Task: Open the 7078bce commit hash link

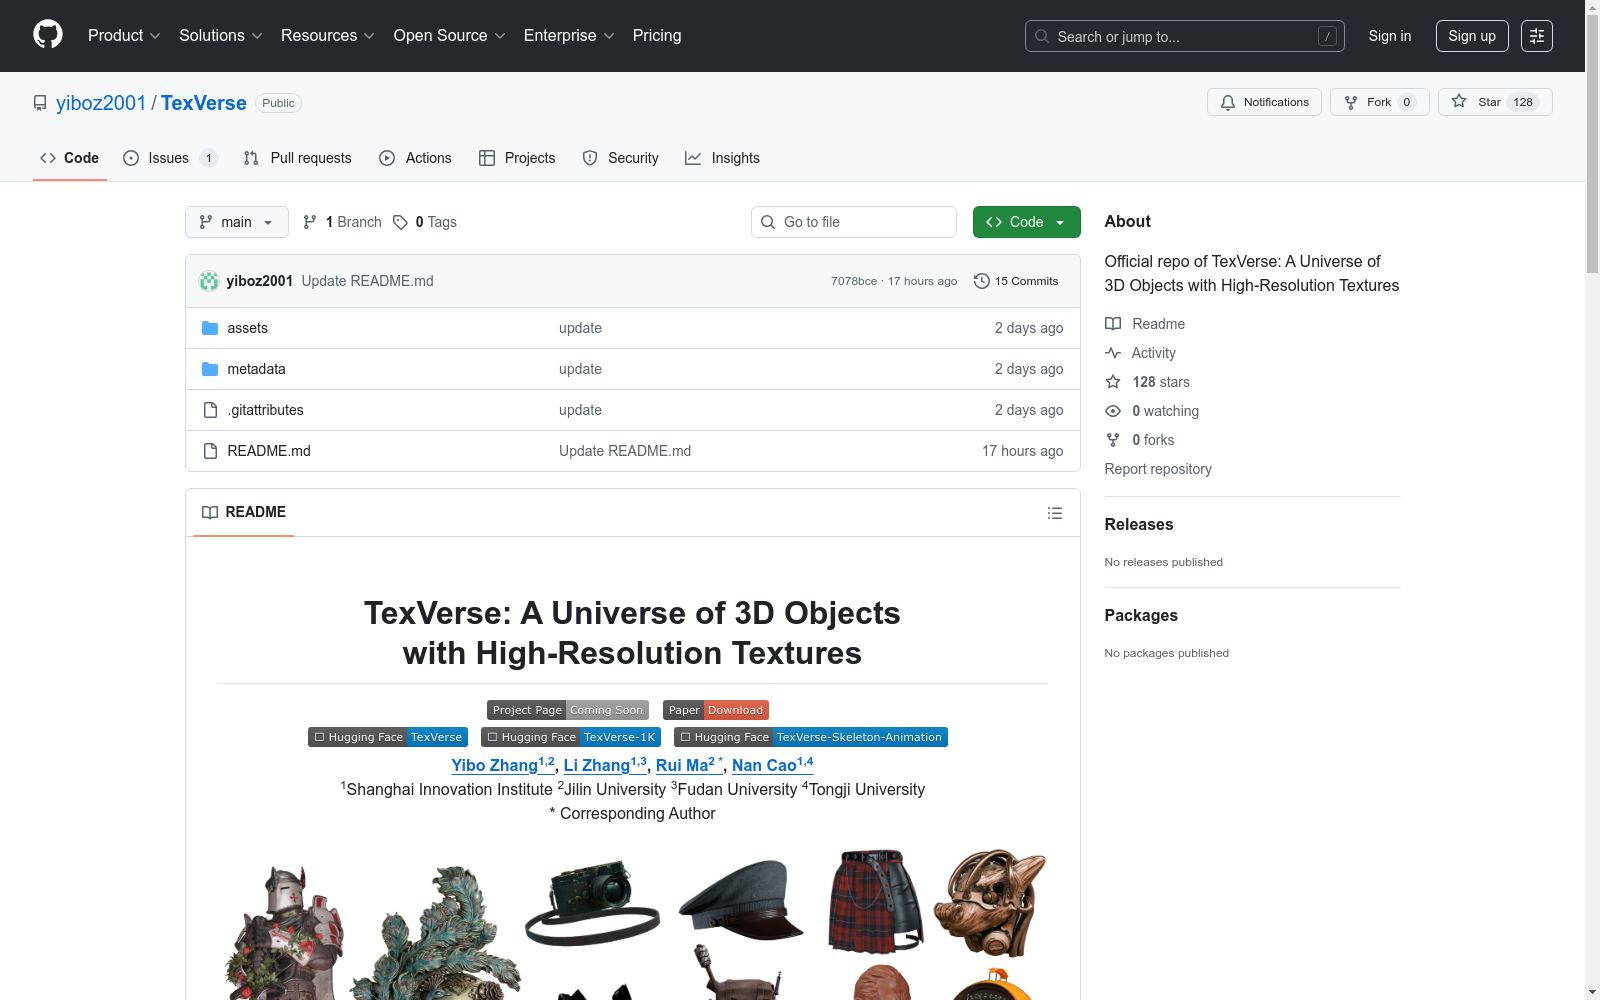Action: (854, 281)
